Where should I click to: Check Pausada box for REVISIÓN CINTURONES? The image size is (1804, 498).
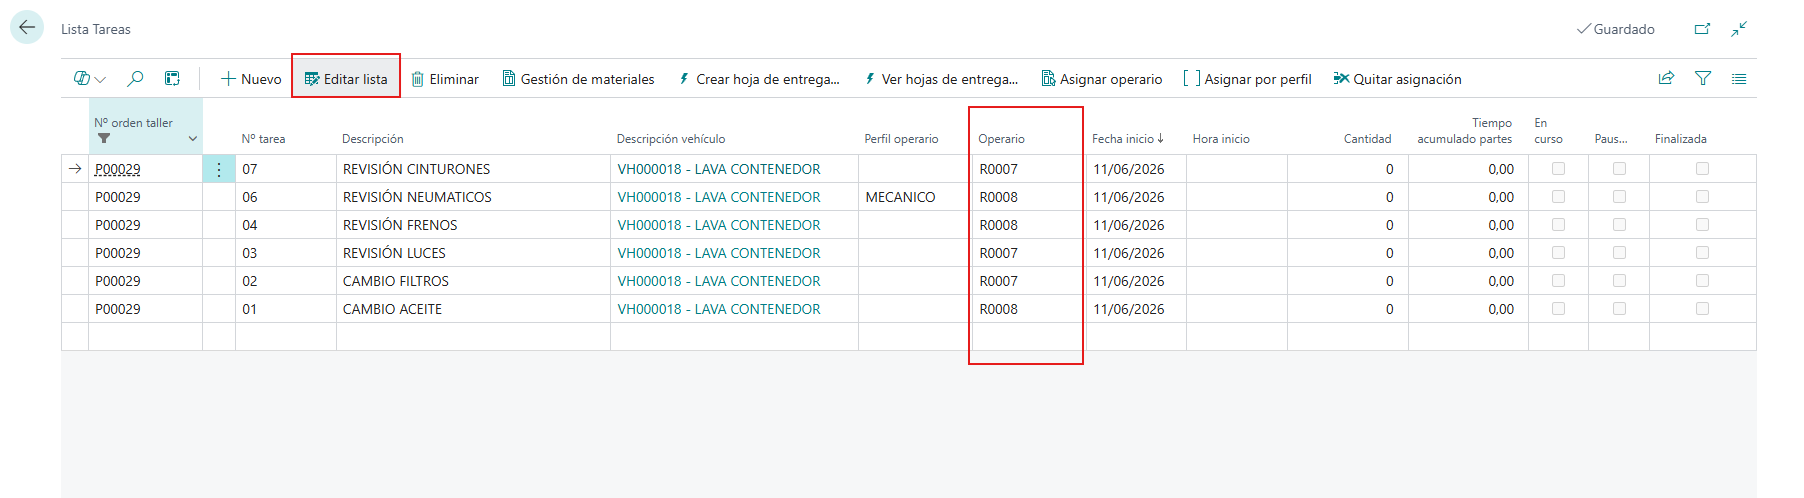pyautogui.click(x=1619, y=169)
